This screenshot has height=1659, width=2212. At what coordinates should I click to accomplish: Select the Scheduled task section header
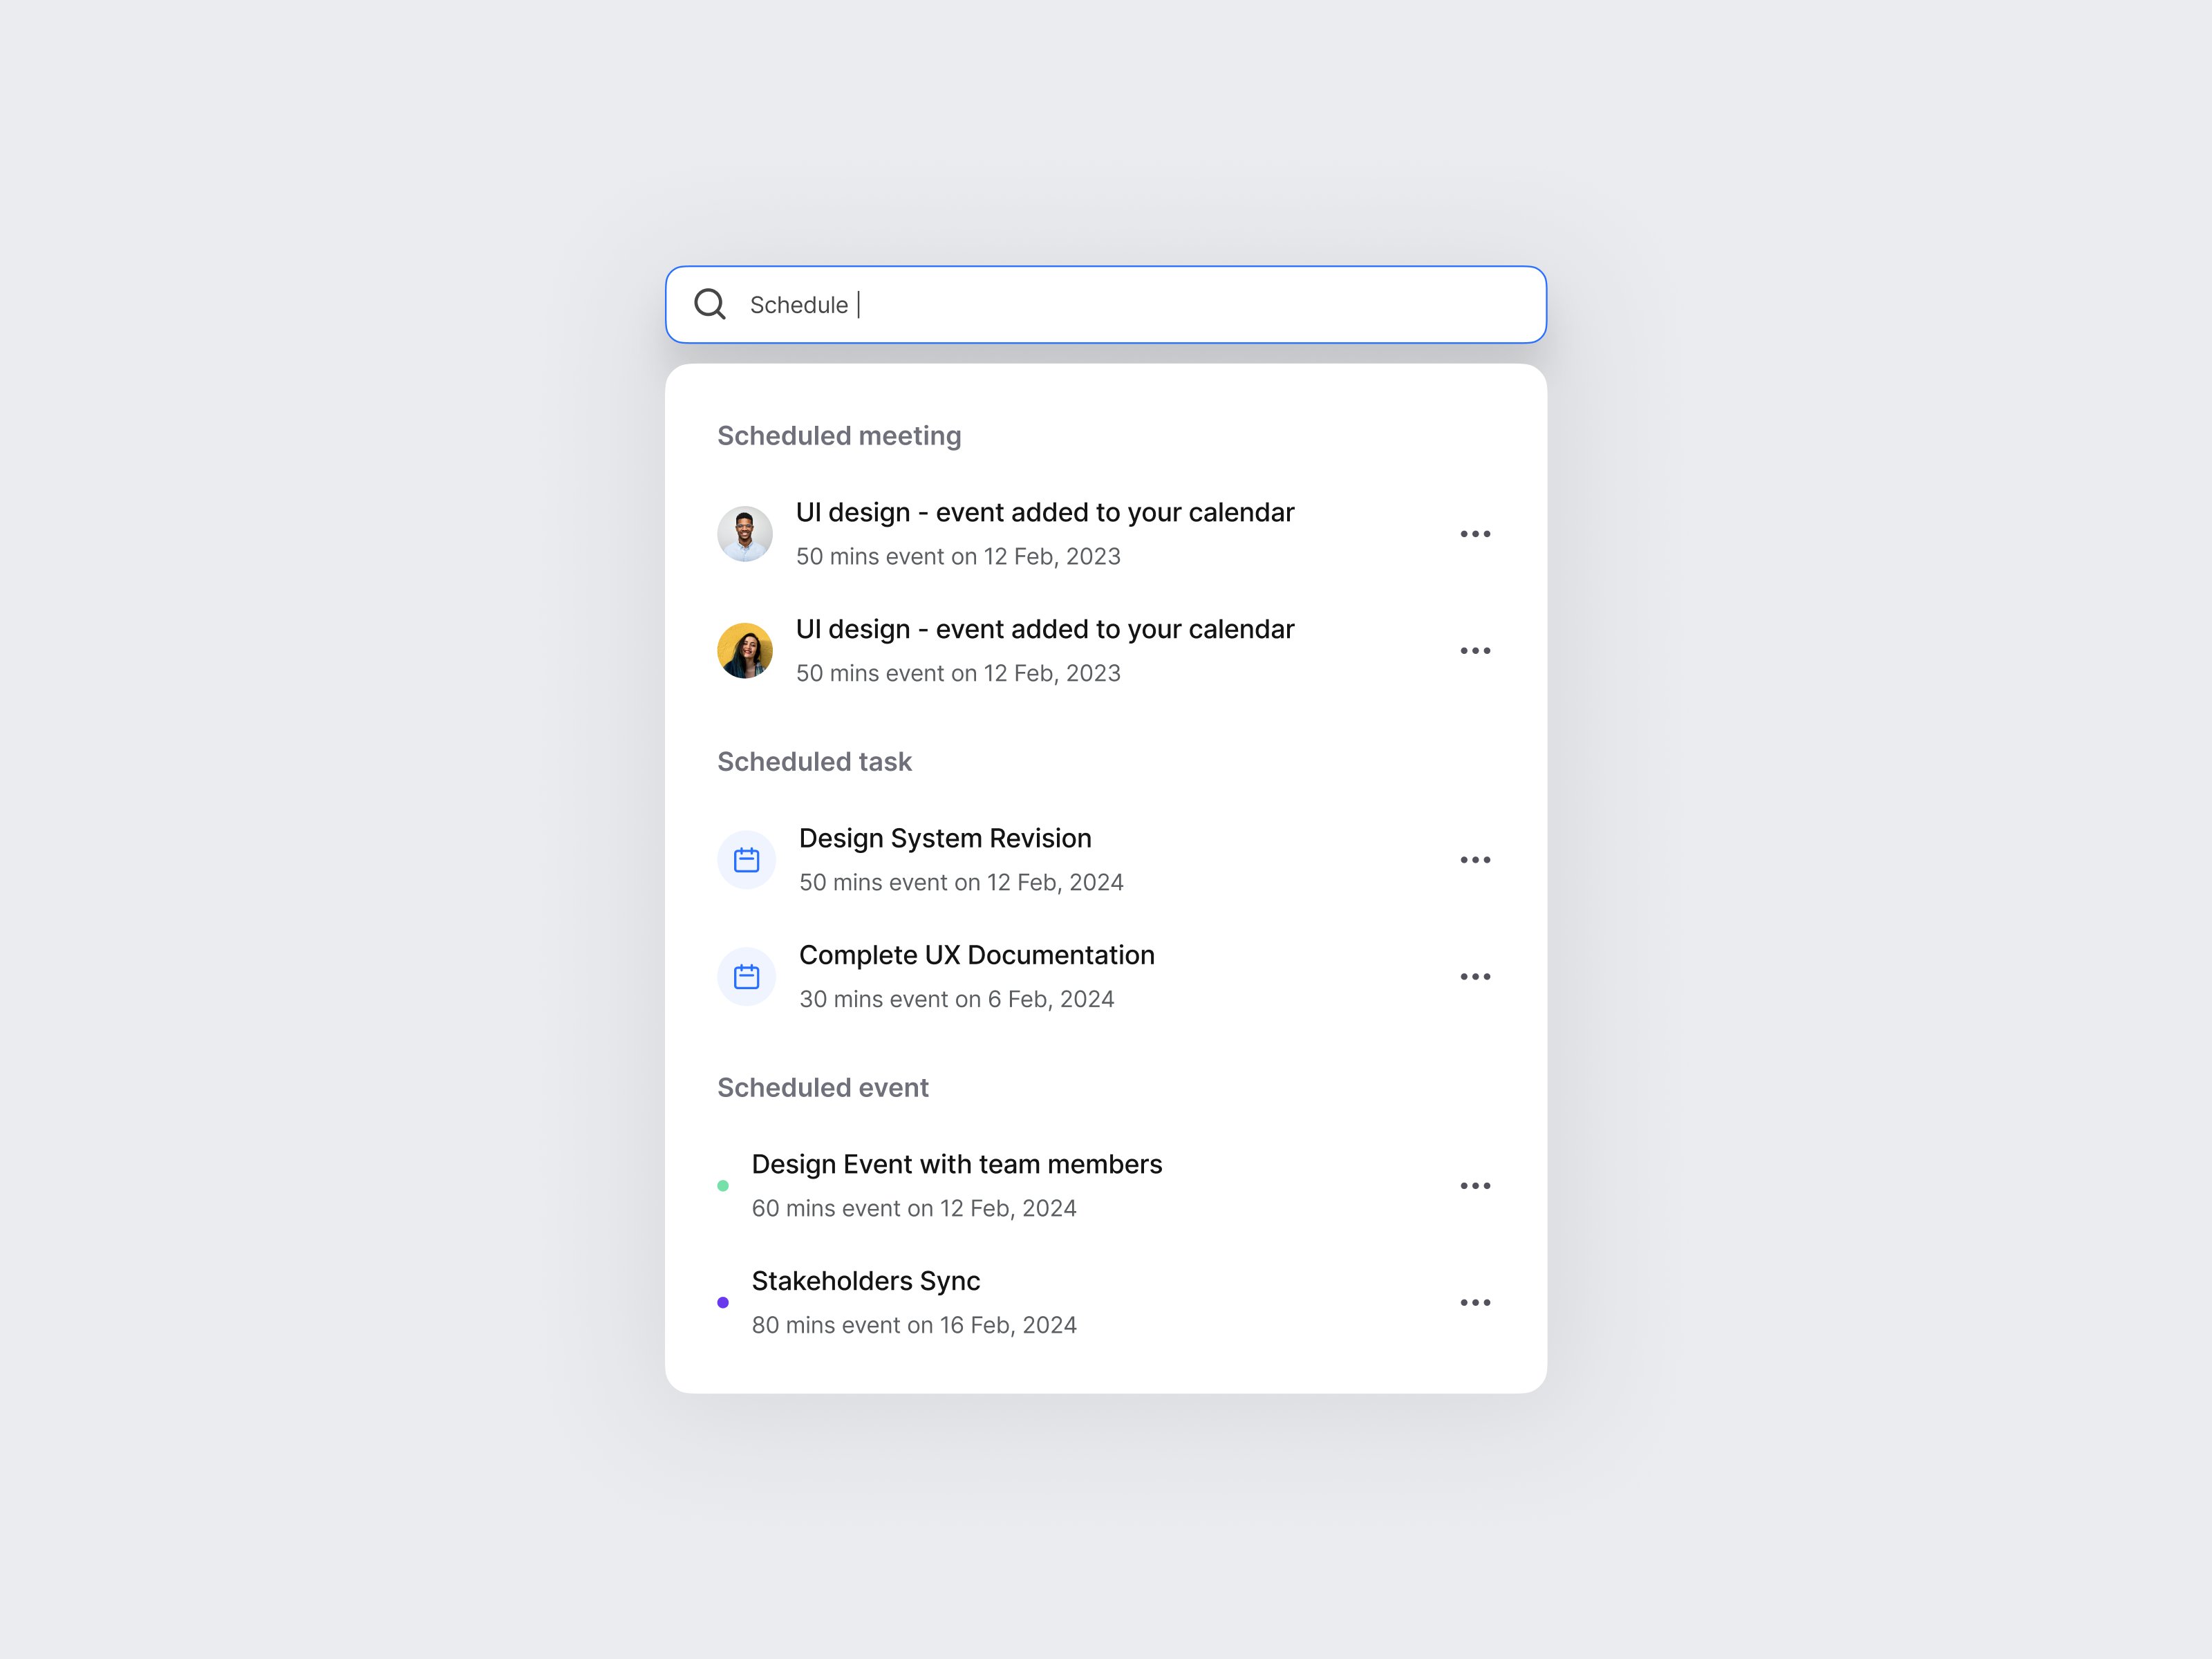814,761
